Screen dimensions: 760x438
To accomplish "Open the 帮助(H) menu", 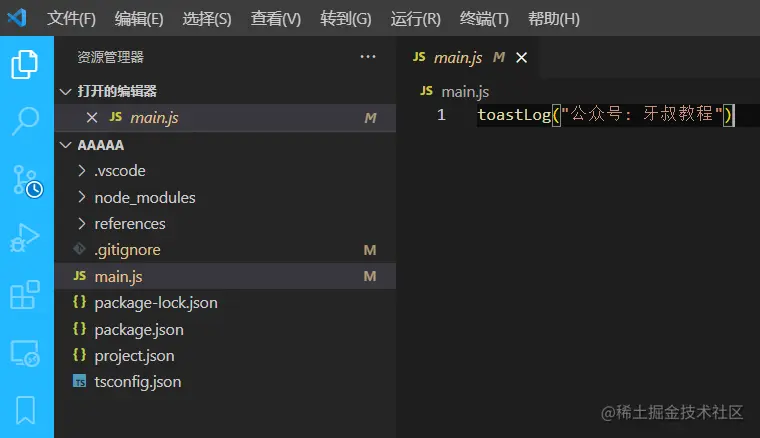I will click(554, 18).
